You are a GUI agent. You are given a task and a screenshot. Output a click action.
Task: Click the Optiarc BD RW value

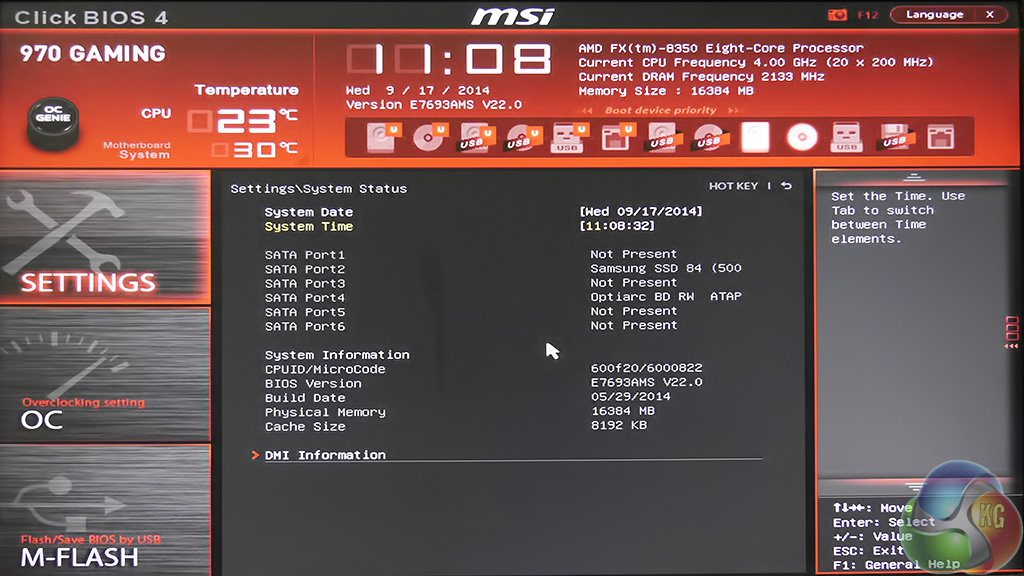pos(665,296)
